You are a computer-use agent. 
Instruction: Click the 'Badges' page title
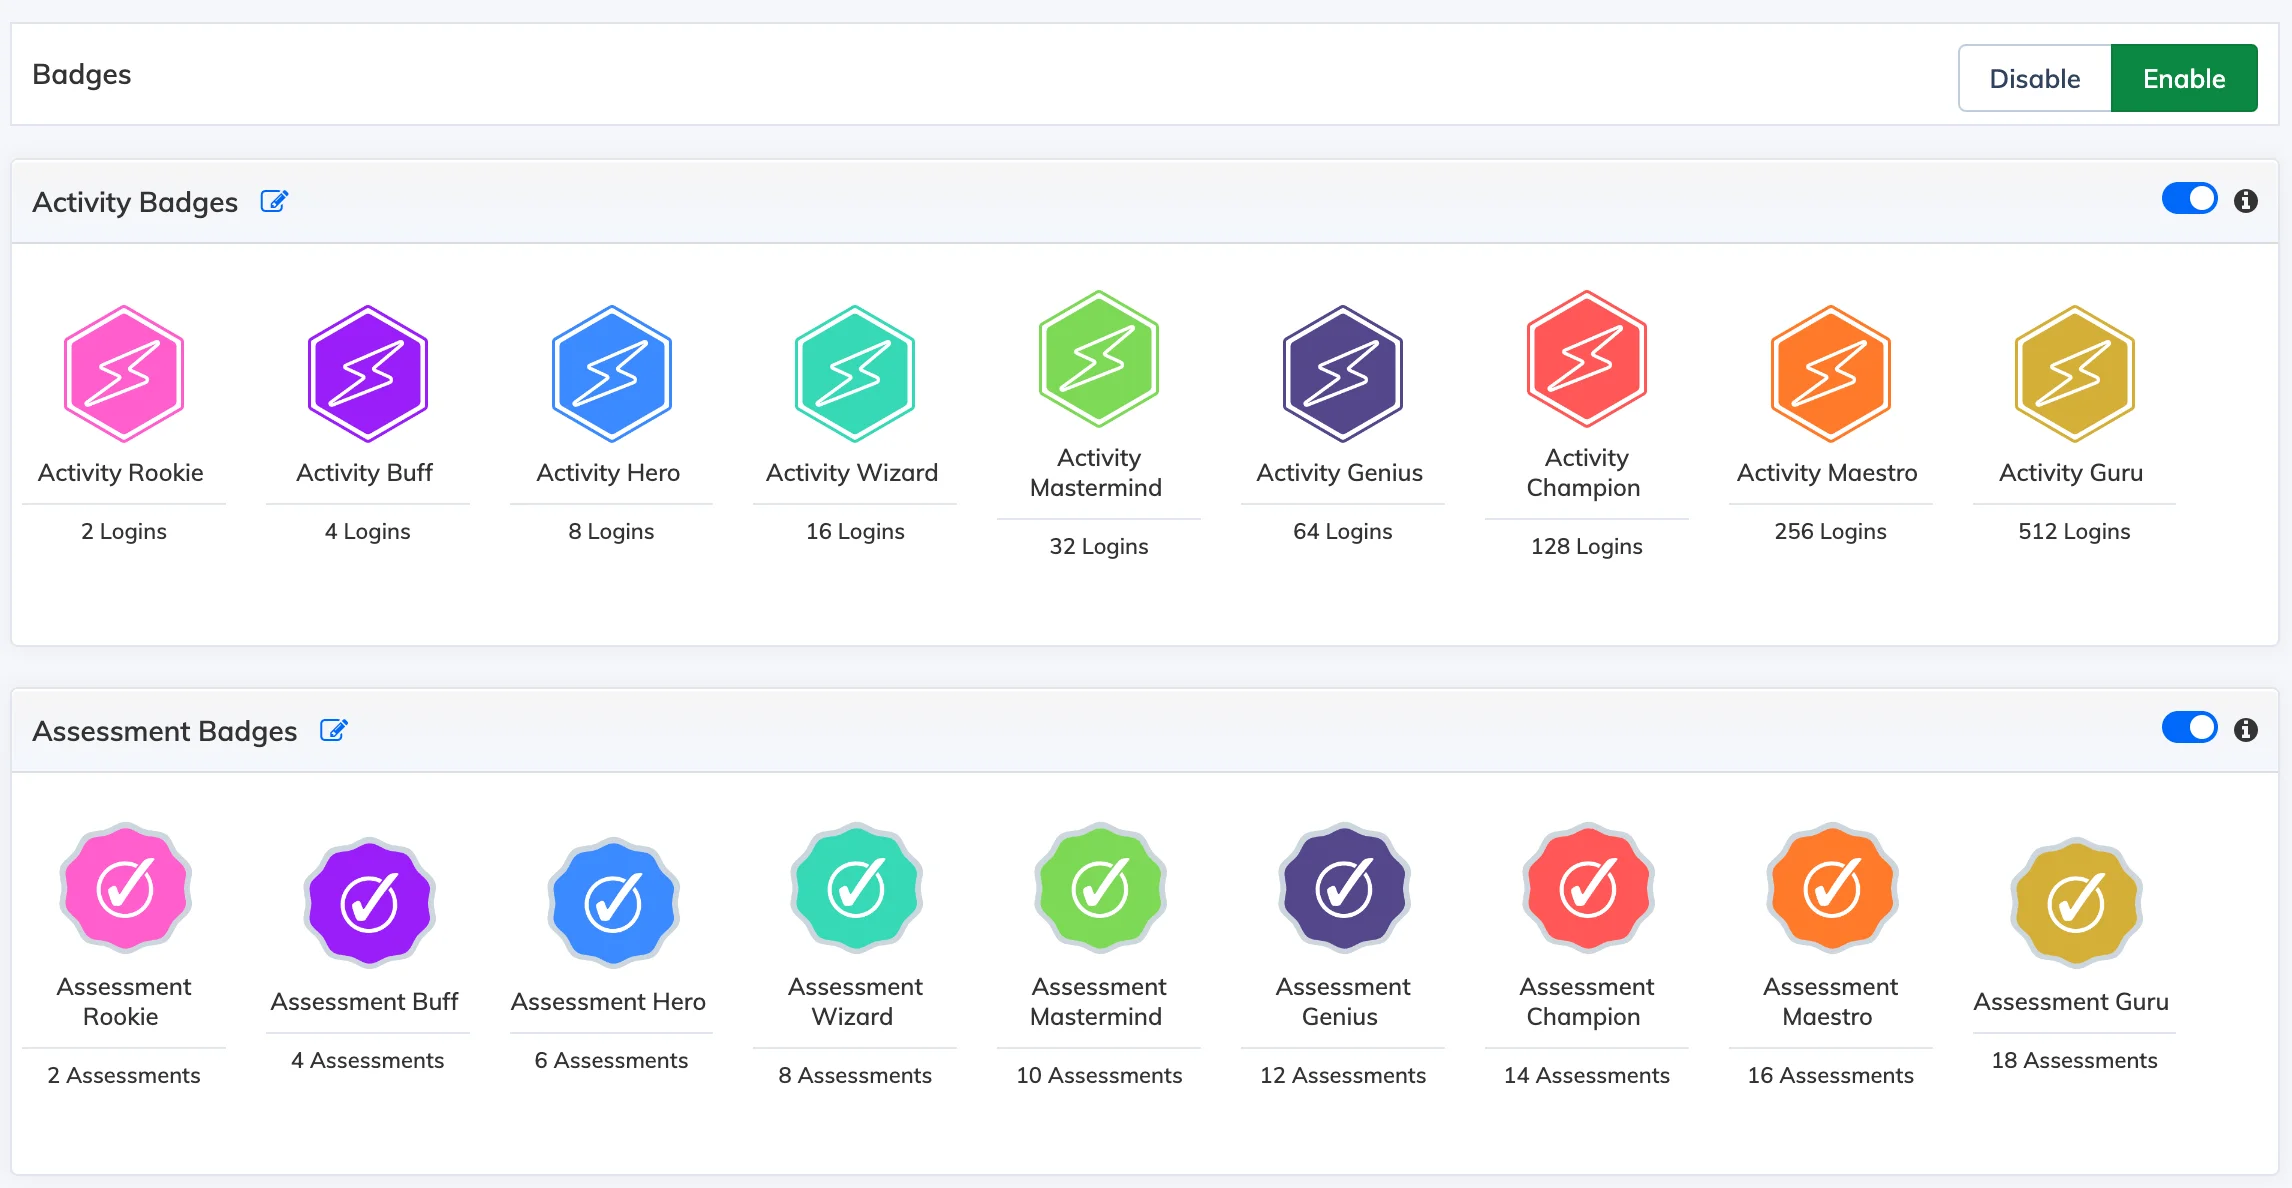click(82, 75)
